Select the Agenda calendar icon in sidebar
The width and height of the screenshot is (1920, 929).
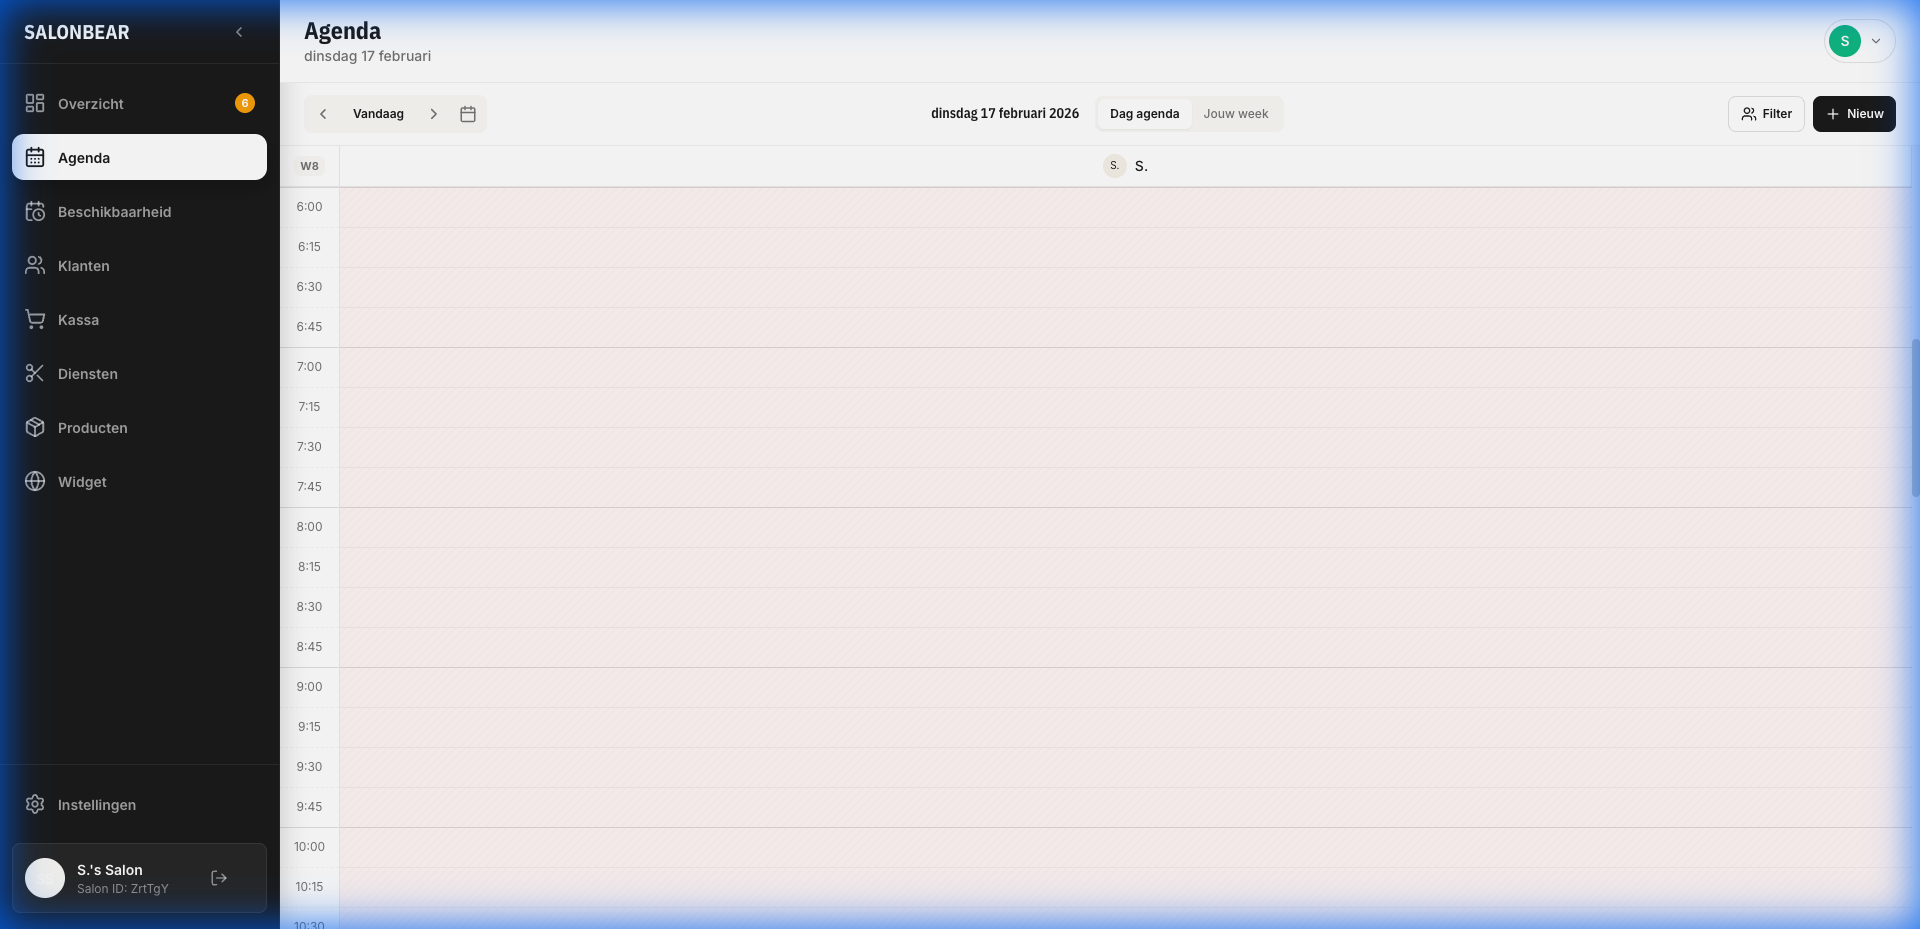35,157
